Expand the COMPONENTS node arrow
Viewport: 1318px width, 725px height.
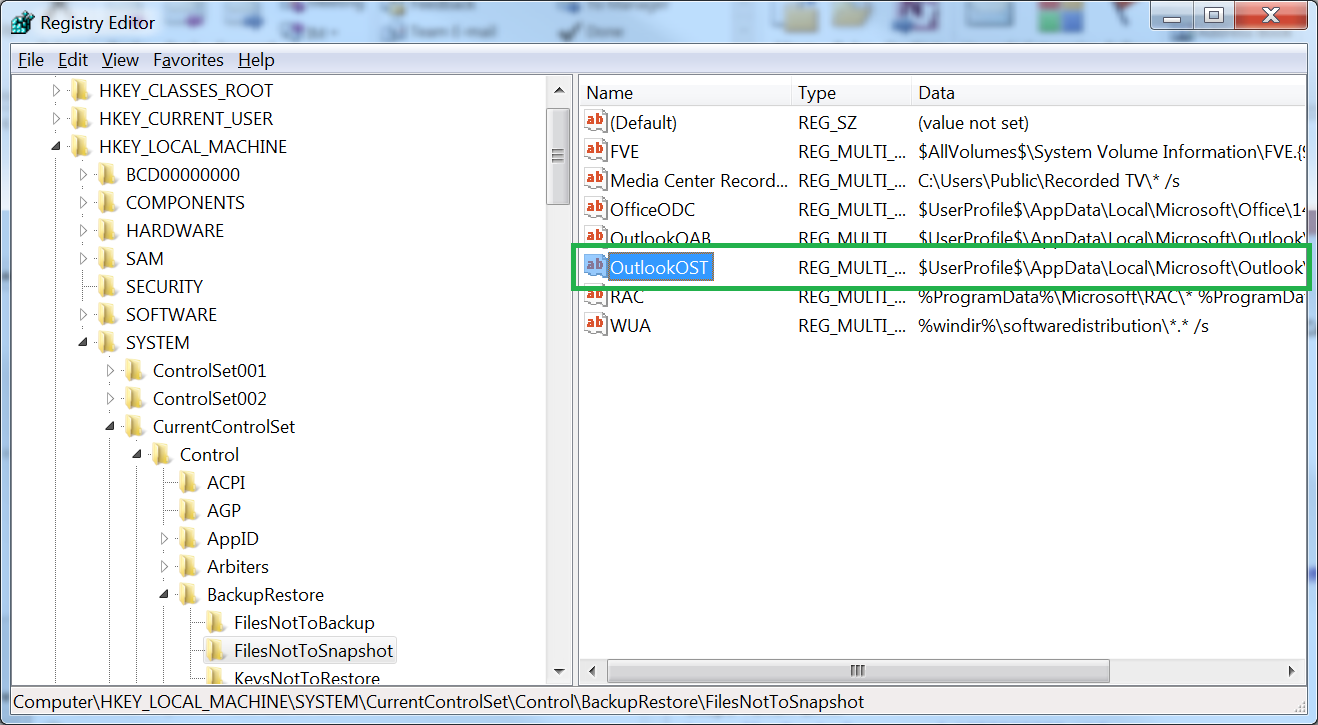pos(83,203)
